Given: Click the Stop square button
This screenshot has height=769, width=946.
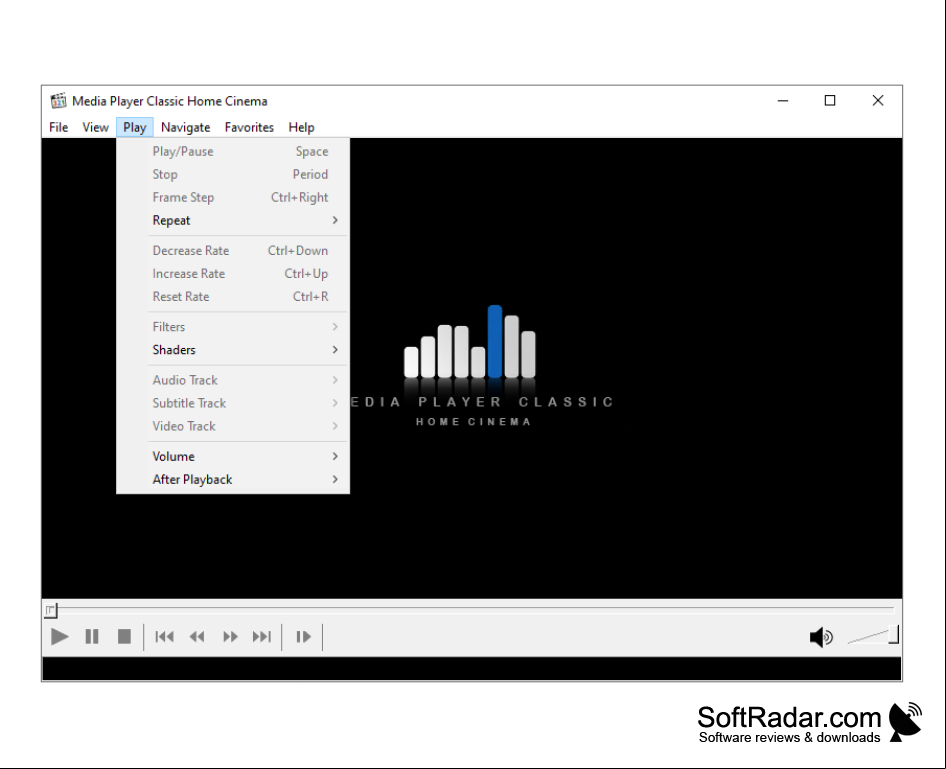Looking at the screenshot, I should 124,636.
